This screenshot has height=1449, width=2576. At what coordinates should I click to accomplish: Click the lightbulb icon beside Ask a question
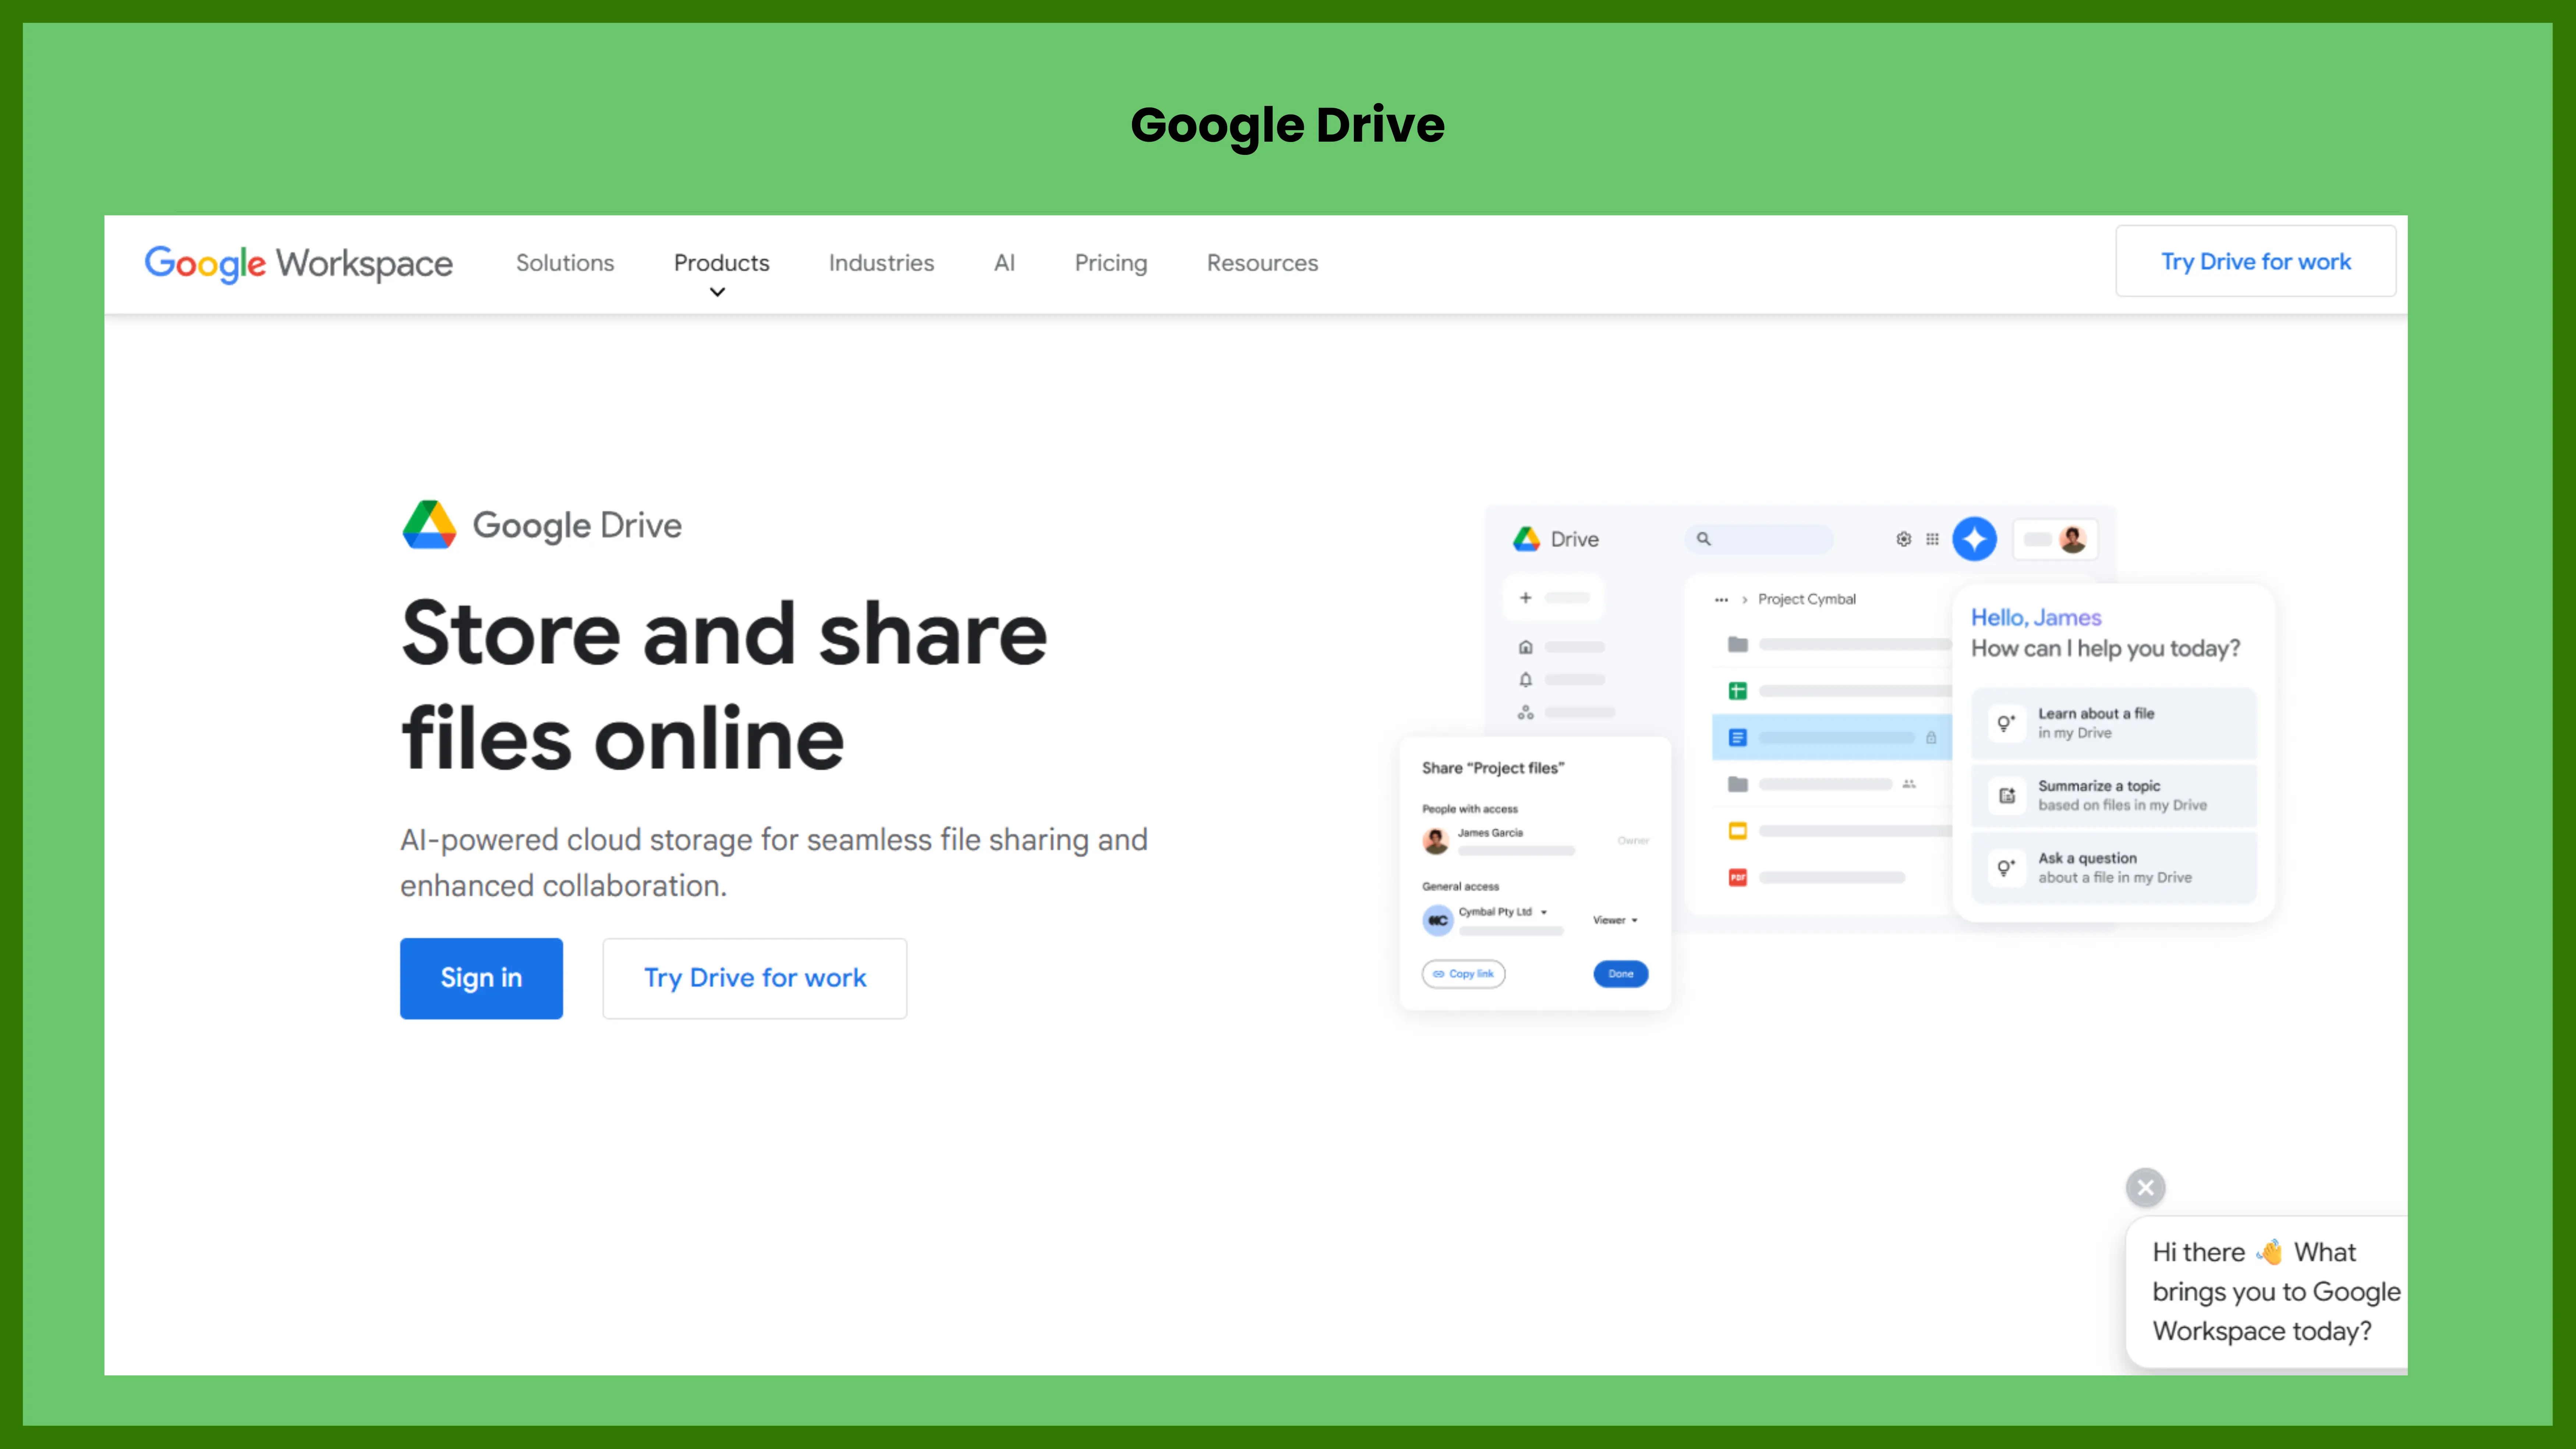(2006, 868)
